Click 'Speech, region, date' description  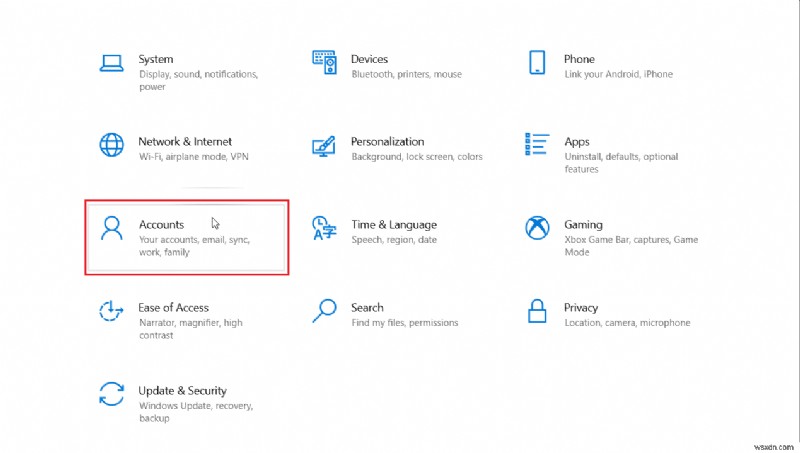point(394,240)
